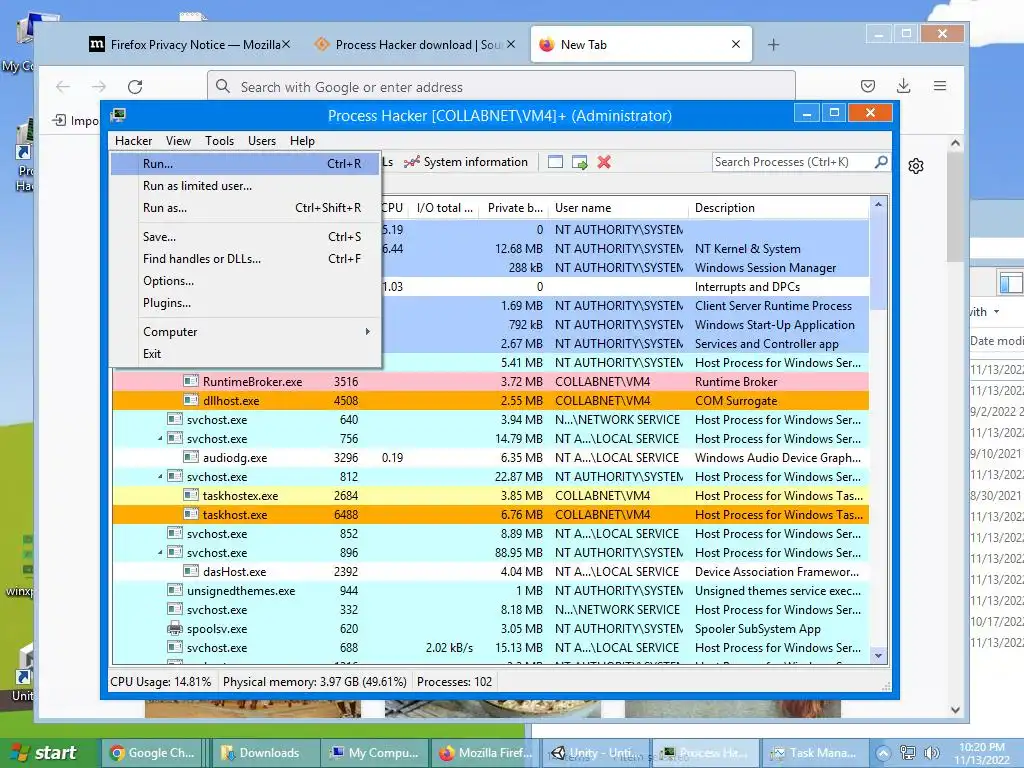This screenshot has width=1024, height=768.
Task: Sort by the Private bytes column header
Action: (x=514, y=208)
